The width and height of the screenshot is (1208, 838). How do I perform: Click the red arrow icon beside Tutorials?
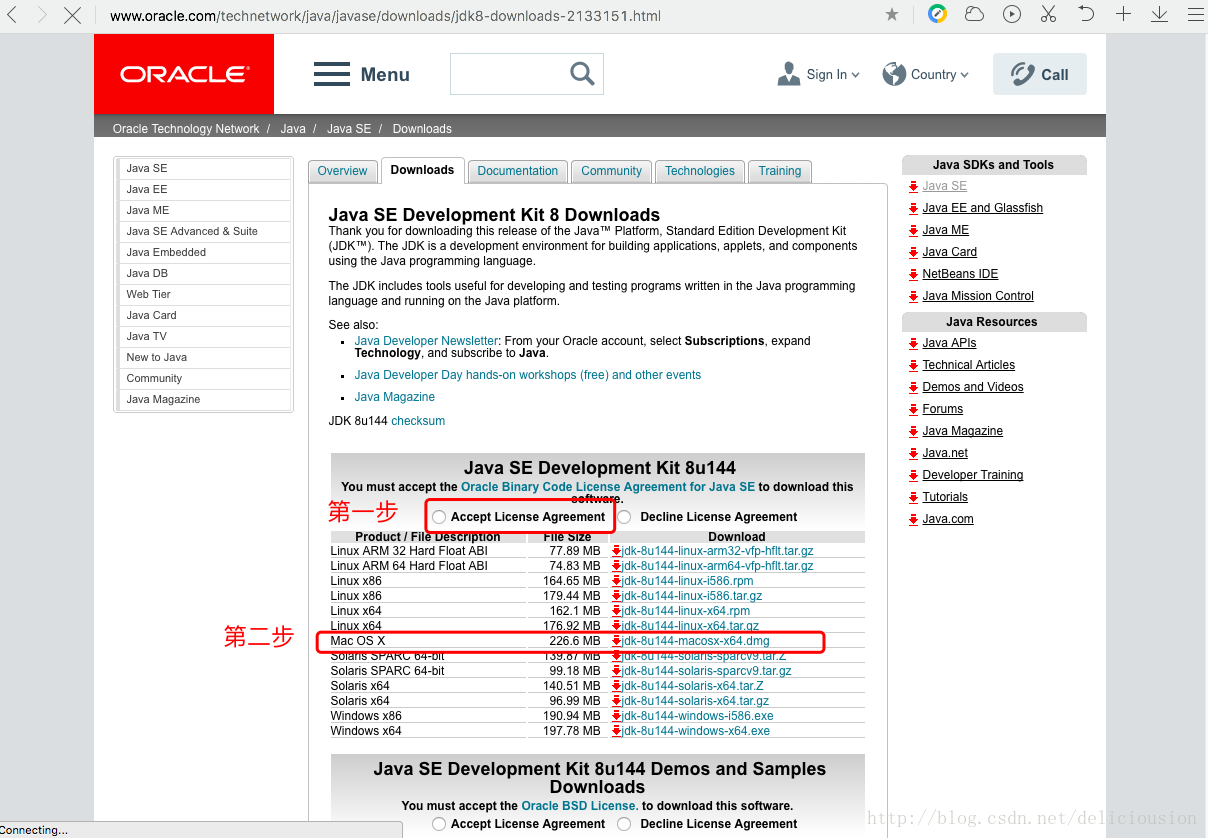[x=913, y=497]
